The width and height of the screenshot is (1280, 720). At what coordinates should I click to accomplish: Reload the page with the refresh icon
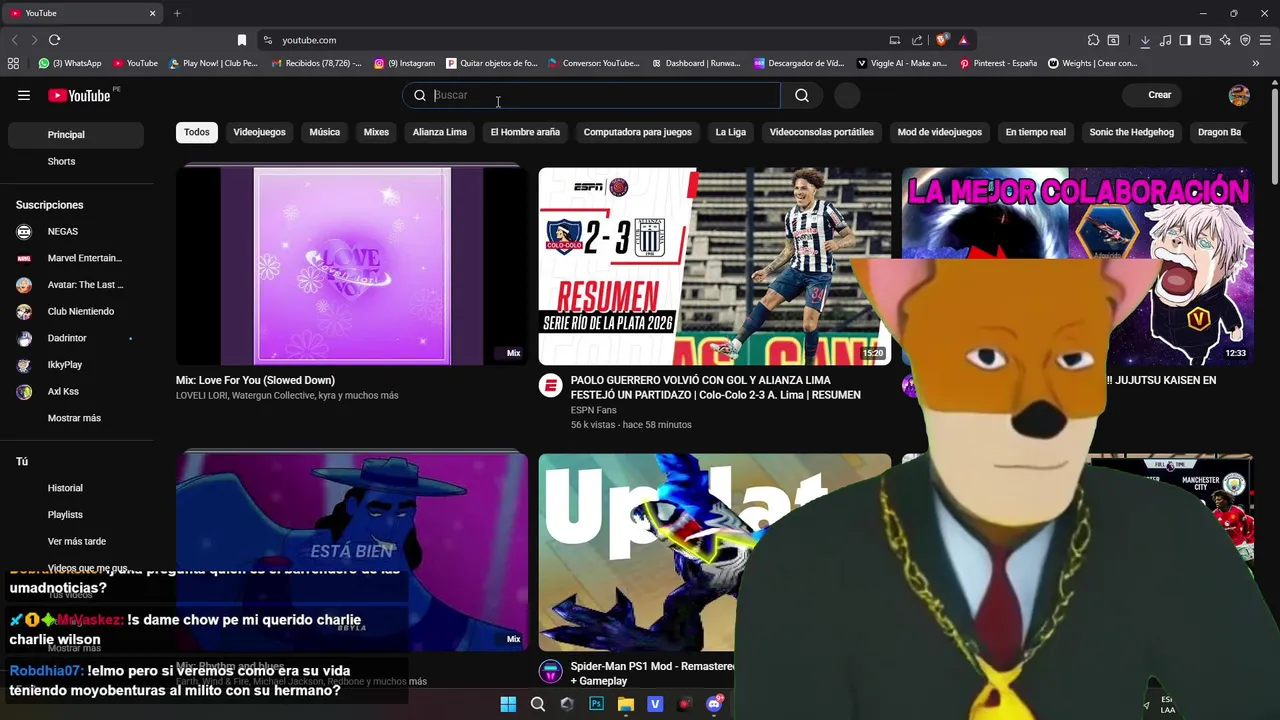pos(54,40)
